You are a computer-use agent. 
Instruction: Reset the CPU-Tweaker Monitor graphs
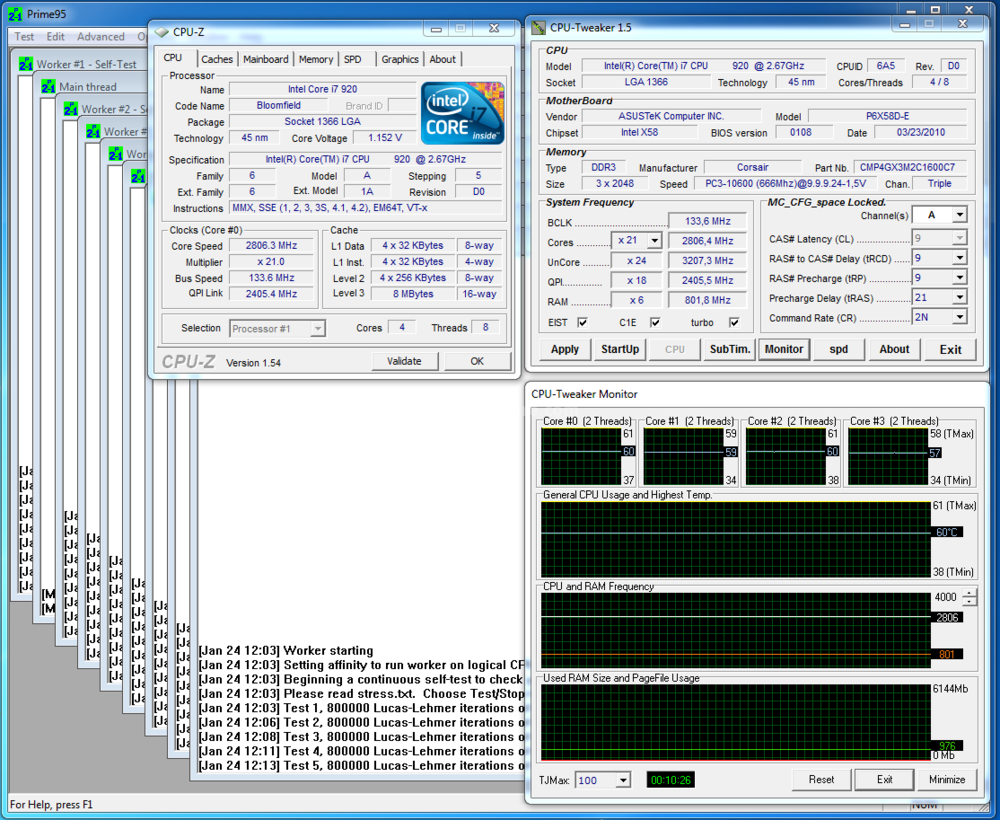[821, 780]
